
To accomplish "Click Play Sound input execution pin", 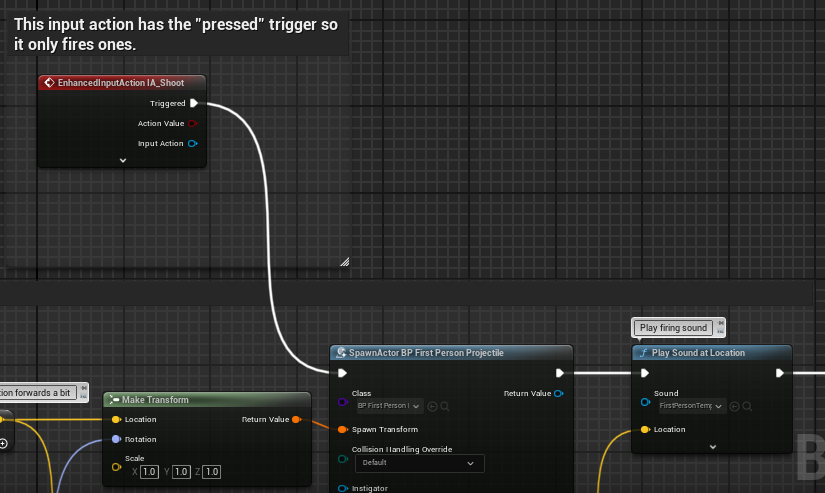I will point(645,373).
